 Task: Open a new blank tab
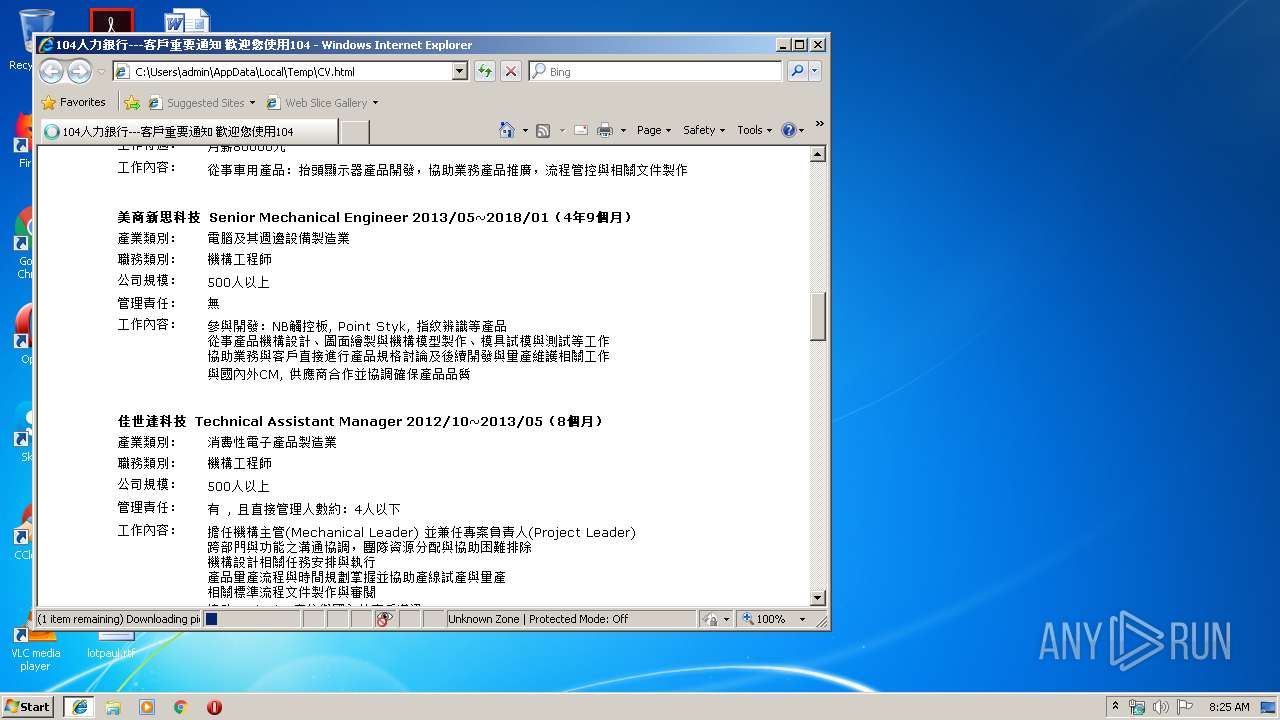point(354,131)
